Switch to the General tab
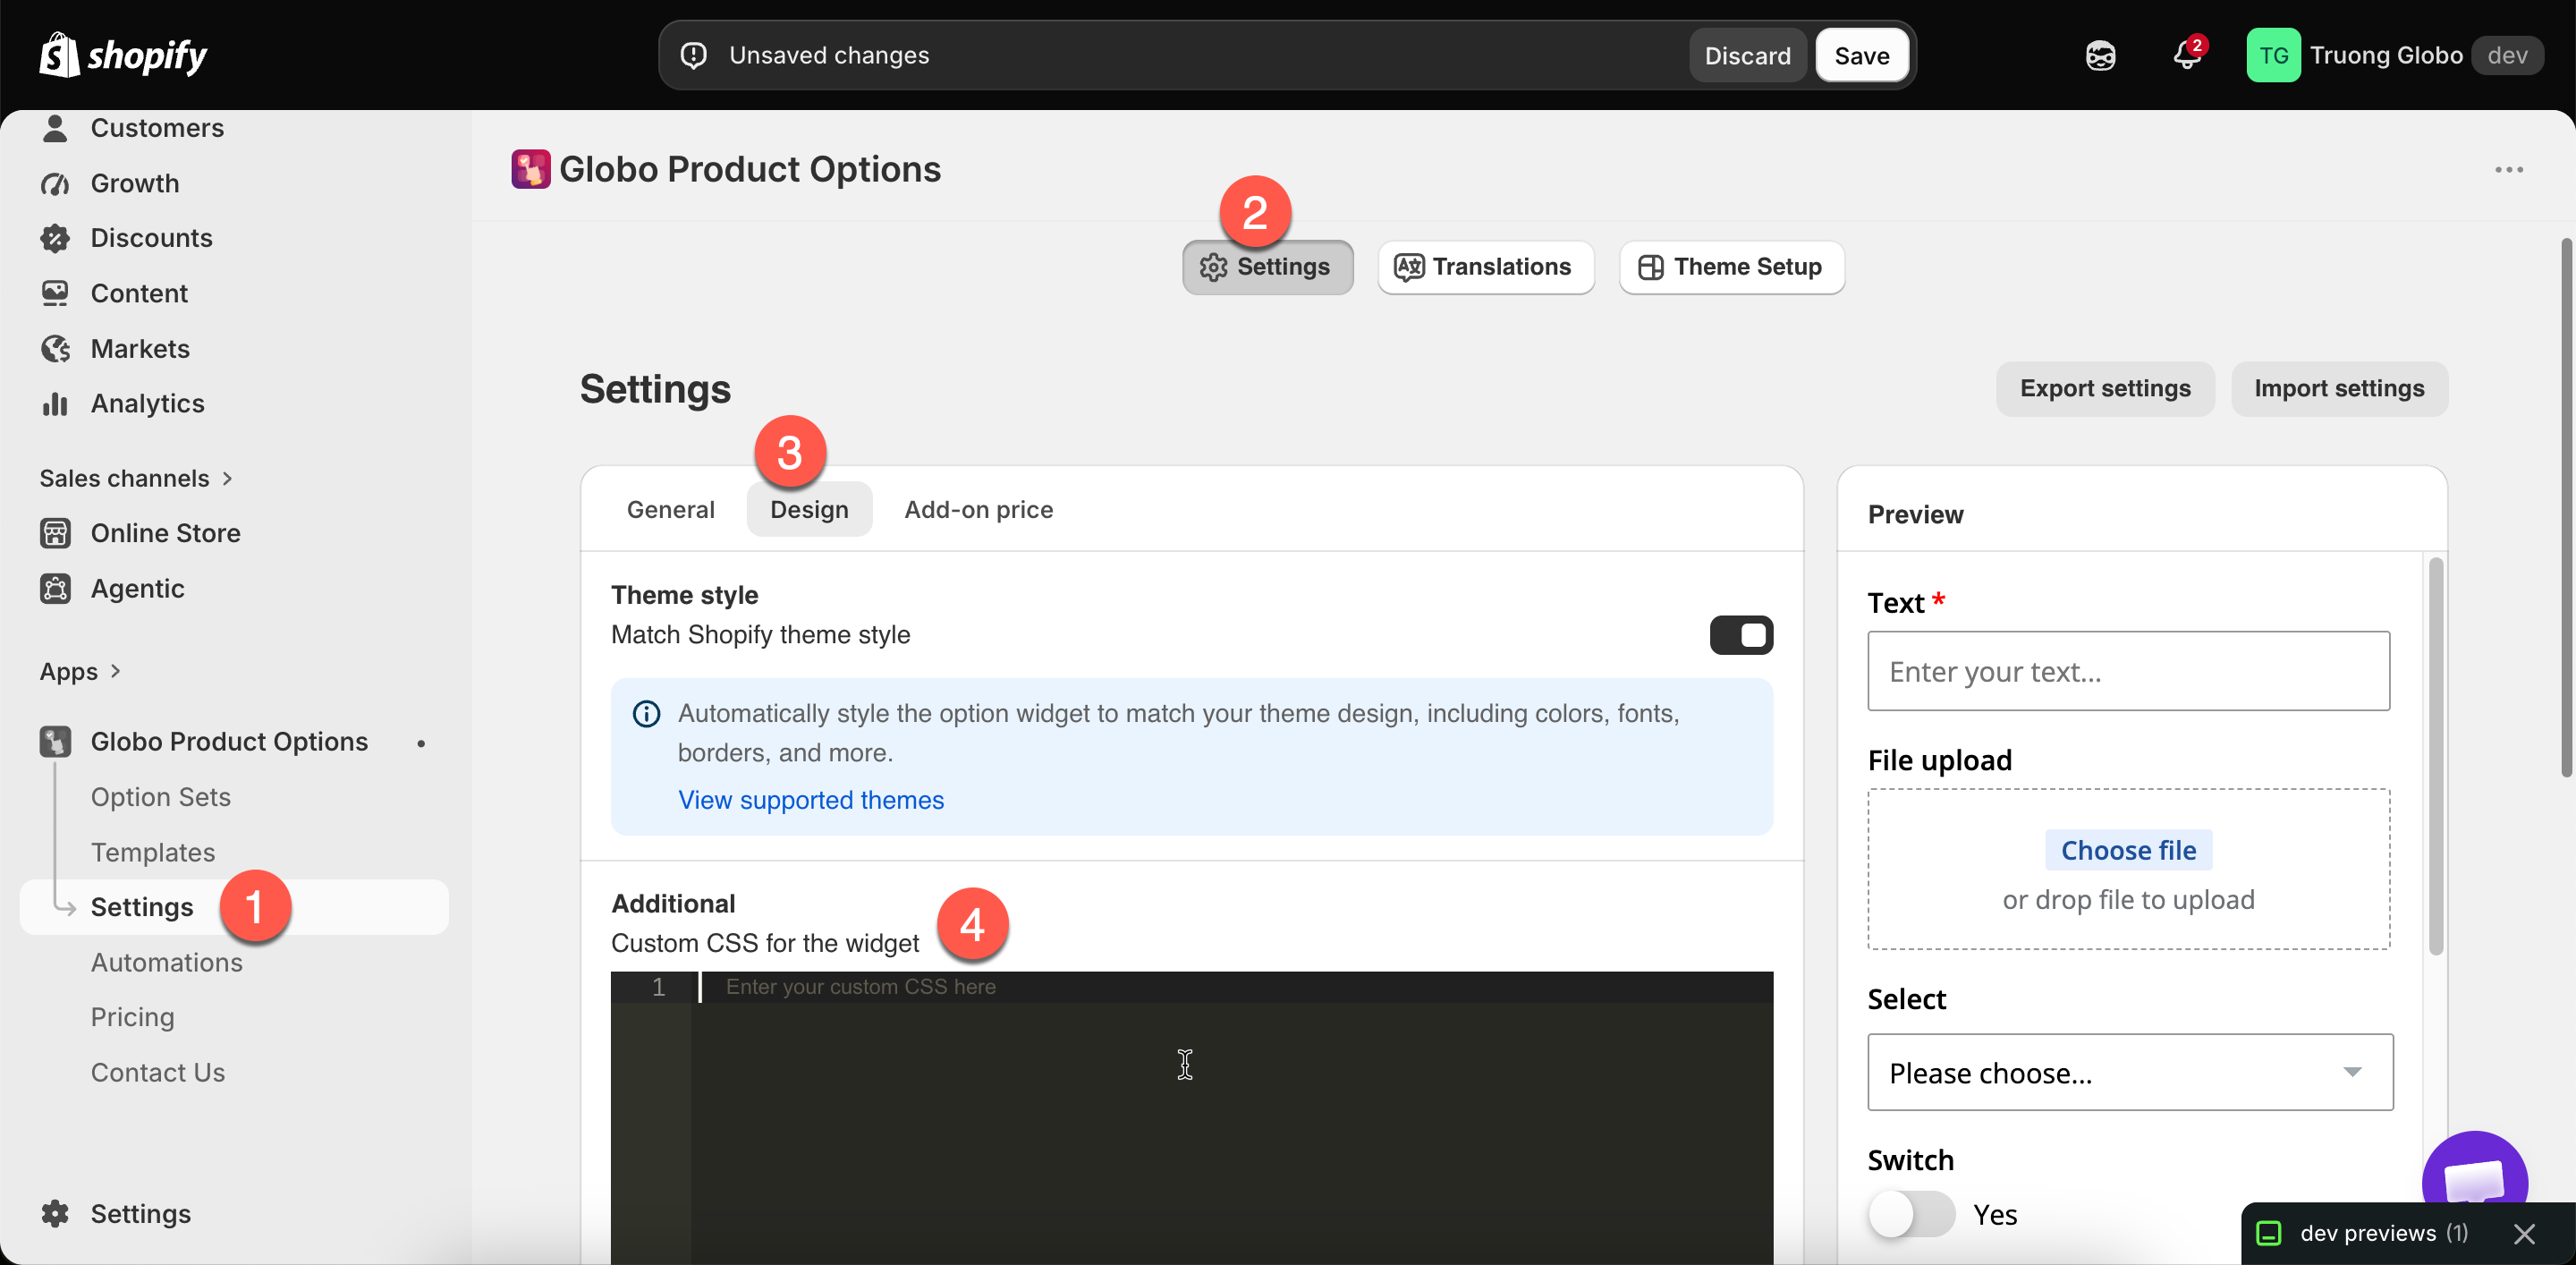Screen dimensions: 2576x1265 point(670,509)
